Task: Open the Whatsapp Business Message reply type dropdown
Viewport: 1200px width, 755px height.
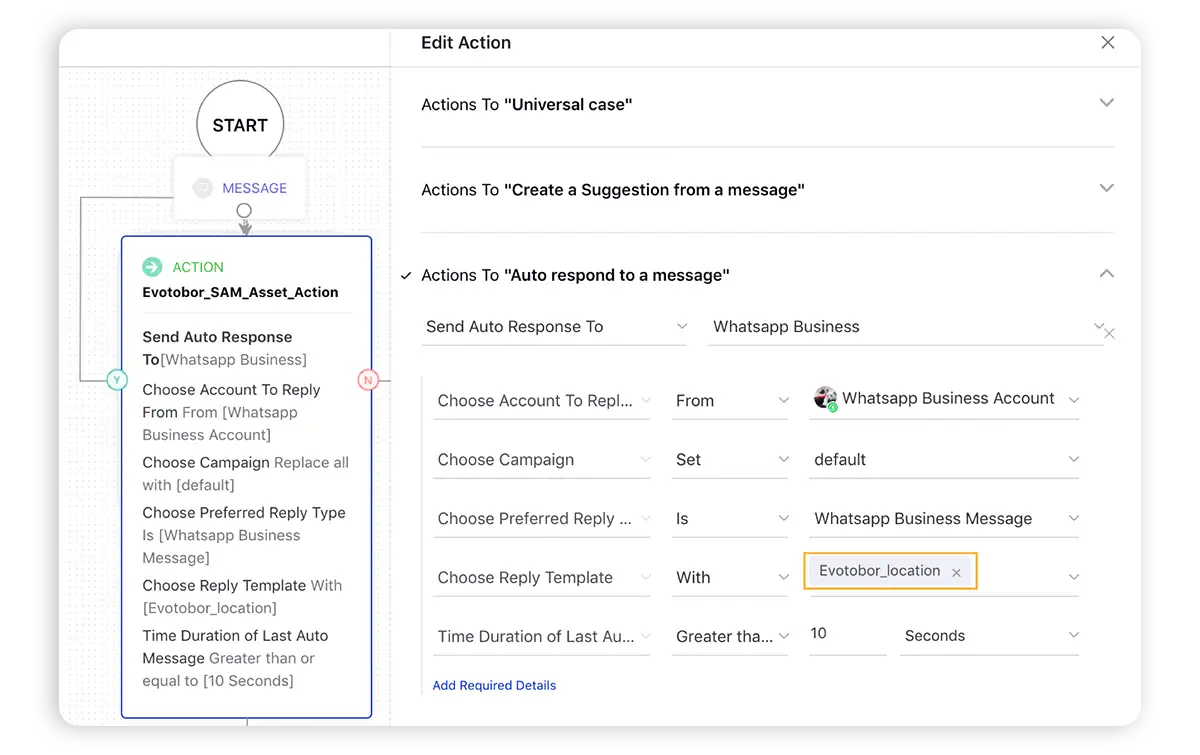Action: [x=1073, y=518]
